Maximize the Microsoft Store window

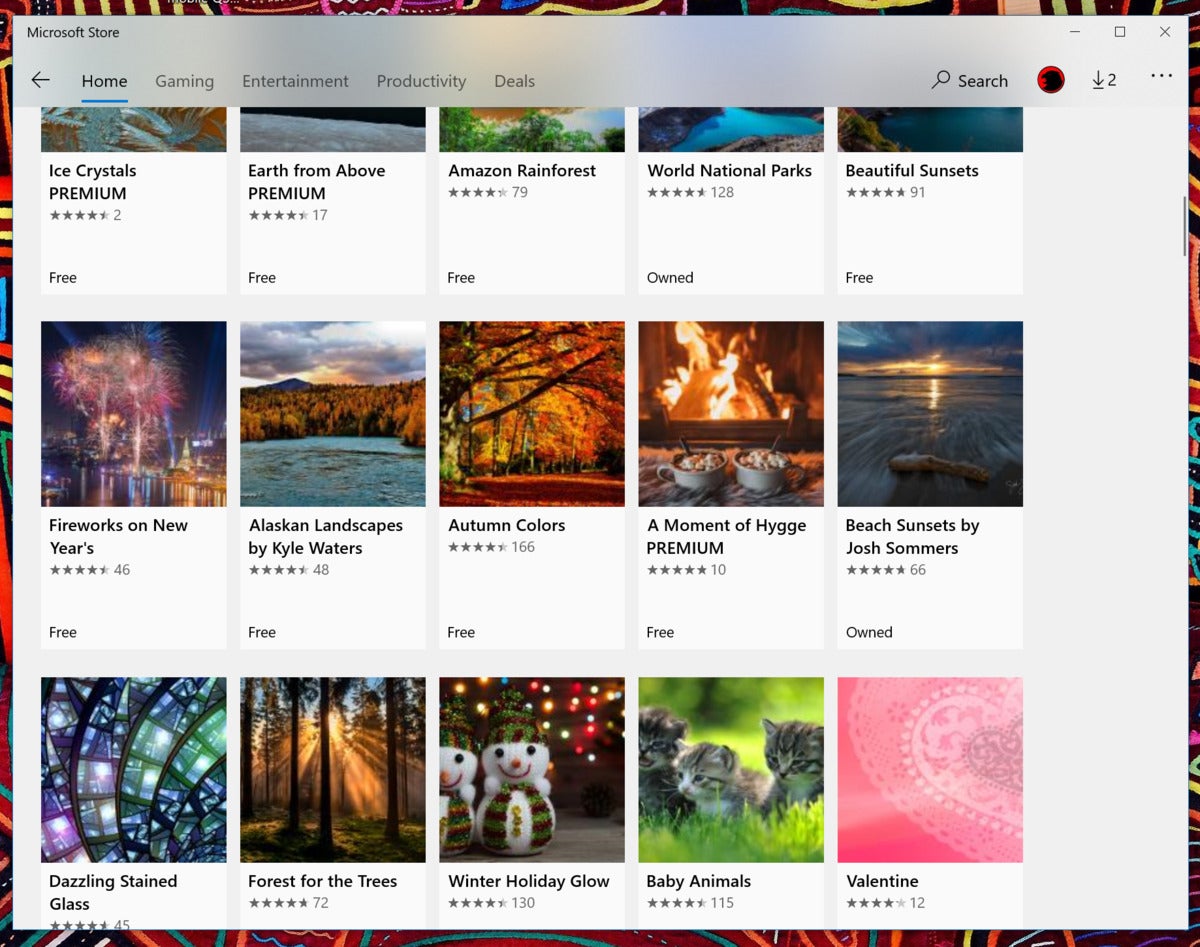click(1120, 32)
